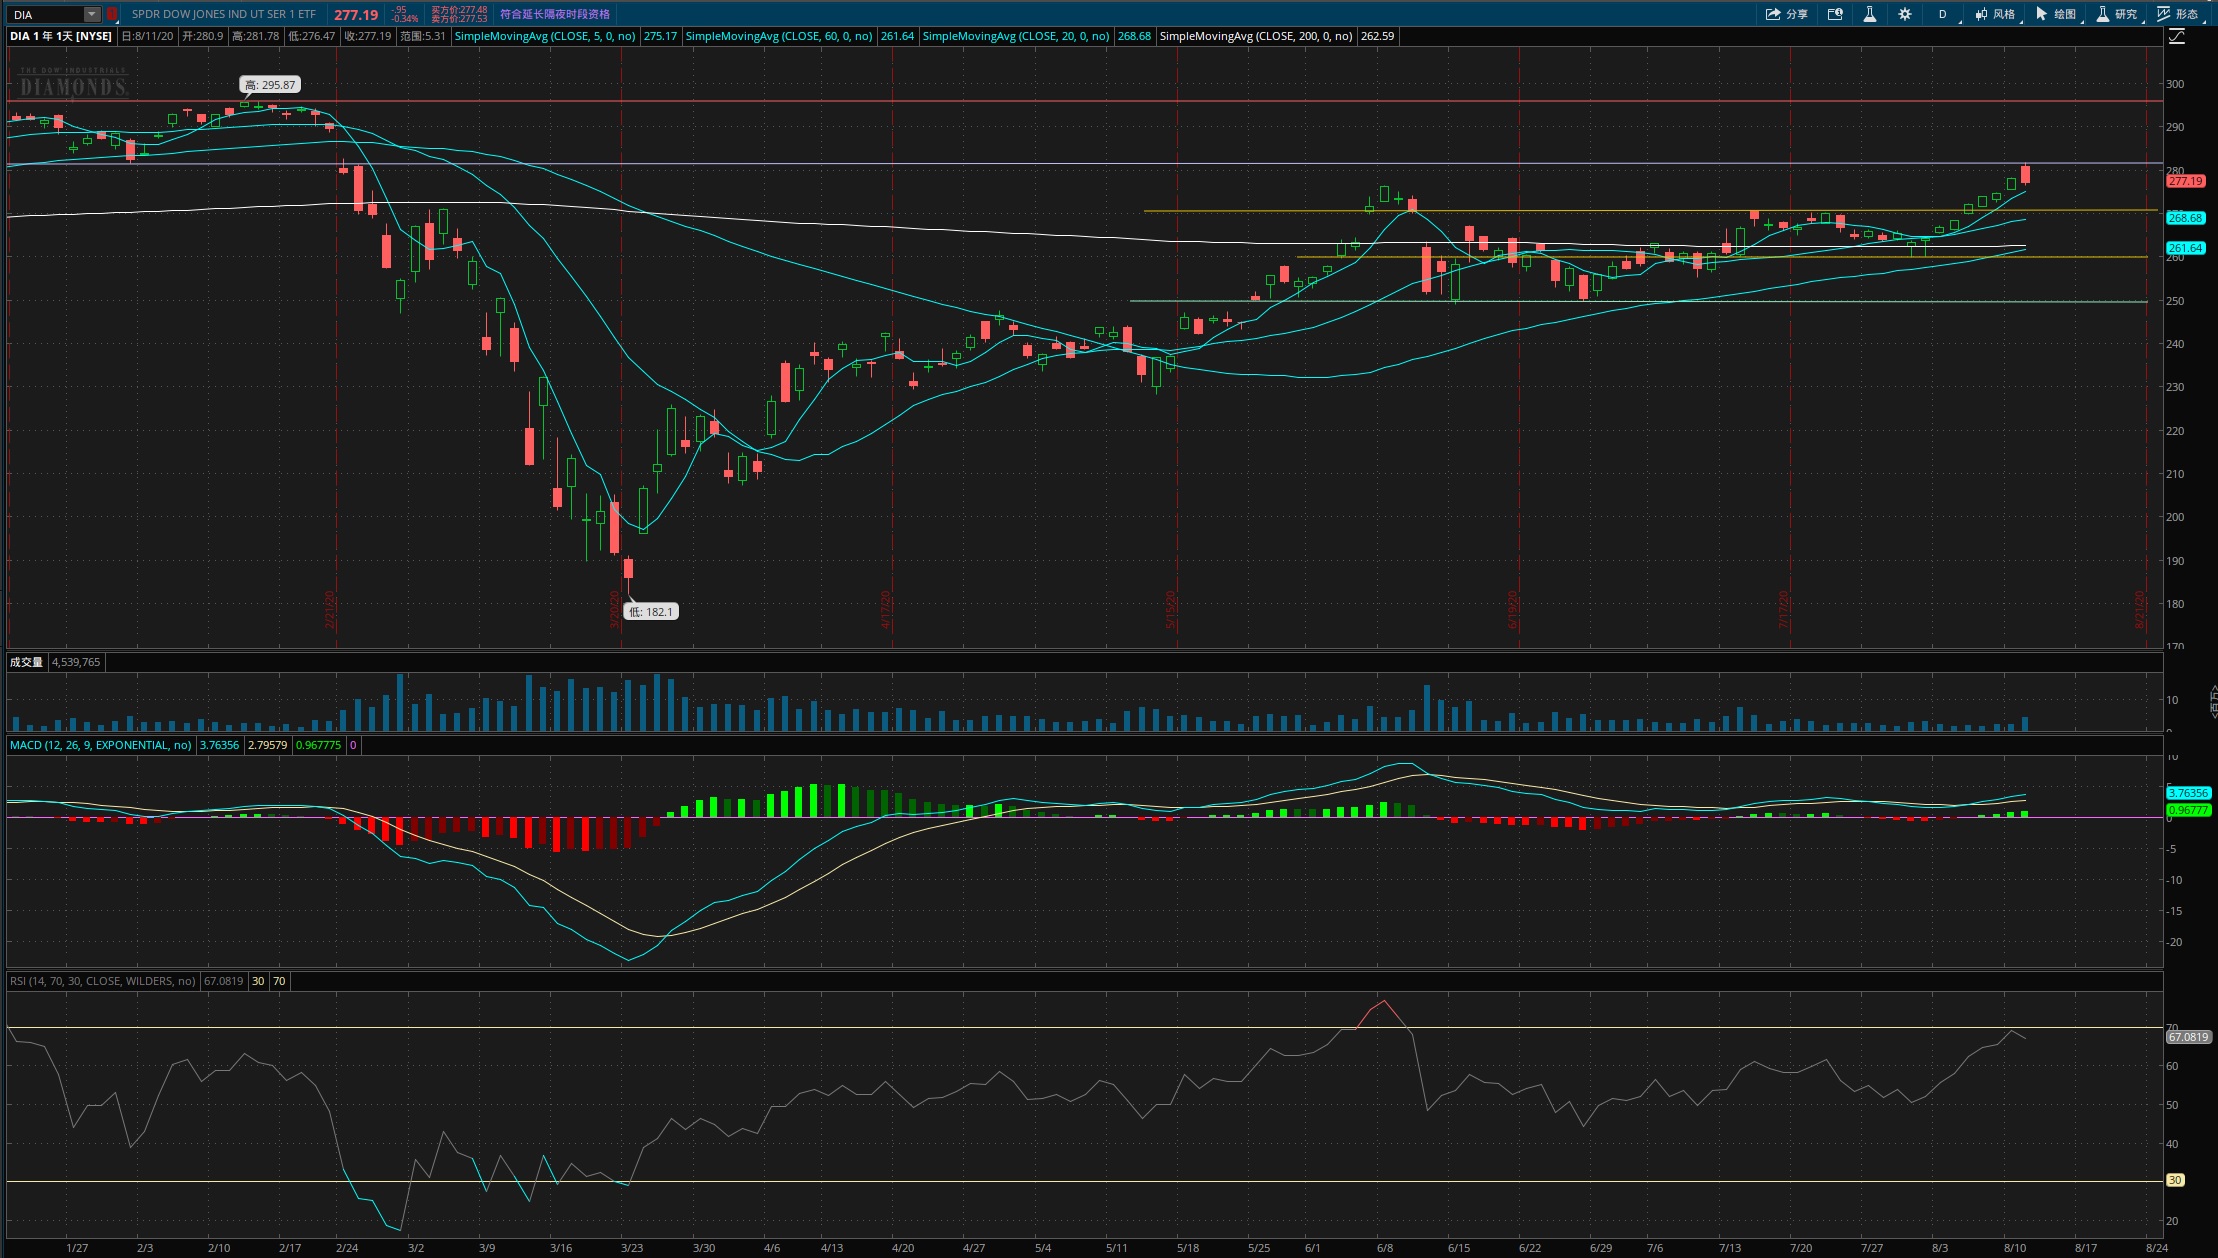Select SimpleMovingAvg (CLOSE, 5, 0, no) label
Image resolution: width=2218 pixels, height=1258 pixels.
tap(545, 36)
